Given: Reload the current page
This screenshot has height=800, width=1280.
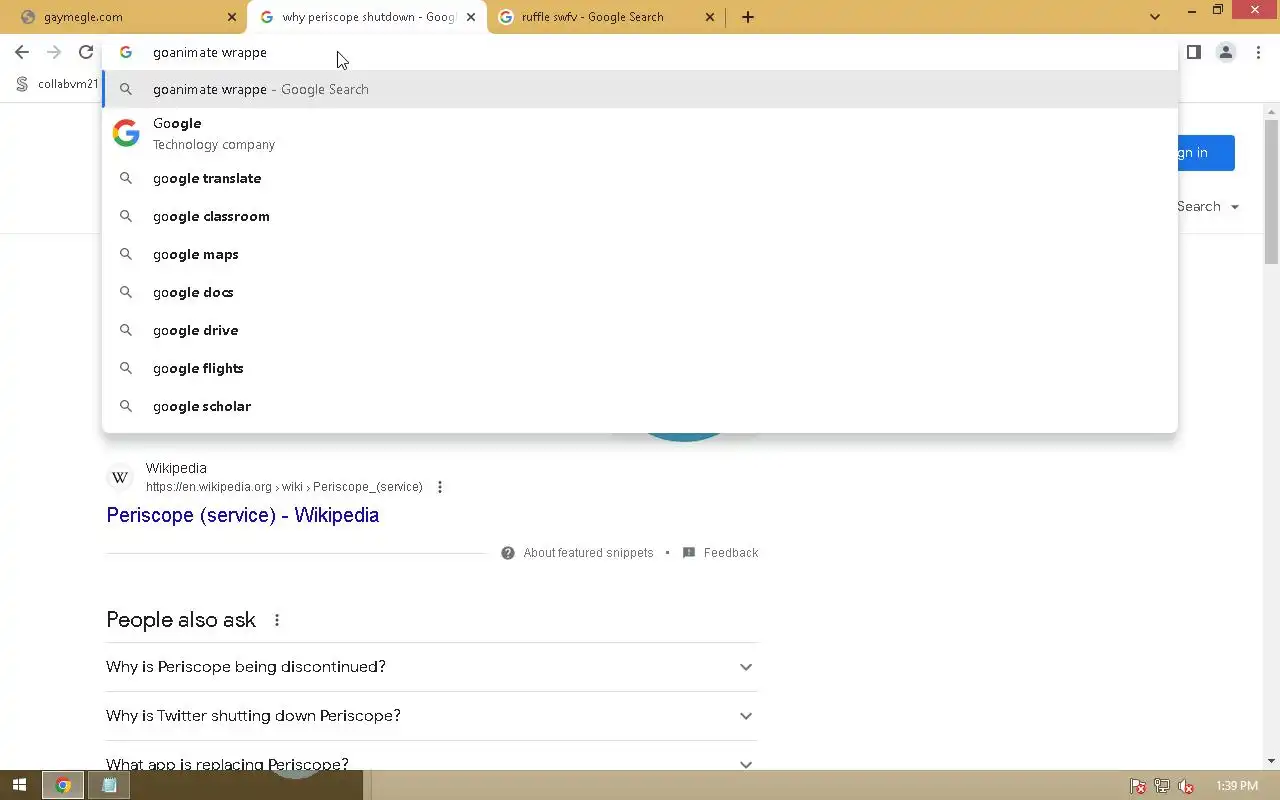Looking at the screenshot, I should click(86, 52).
